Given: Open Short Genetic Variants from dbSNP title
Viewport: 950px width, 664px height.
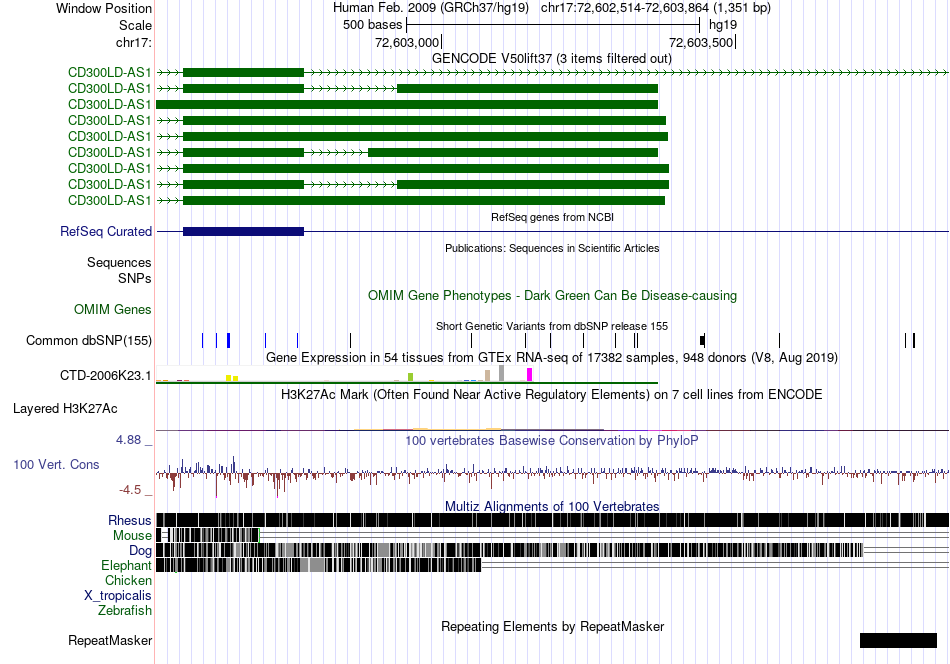Looking at the screenshot, I should pos(552,326).
